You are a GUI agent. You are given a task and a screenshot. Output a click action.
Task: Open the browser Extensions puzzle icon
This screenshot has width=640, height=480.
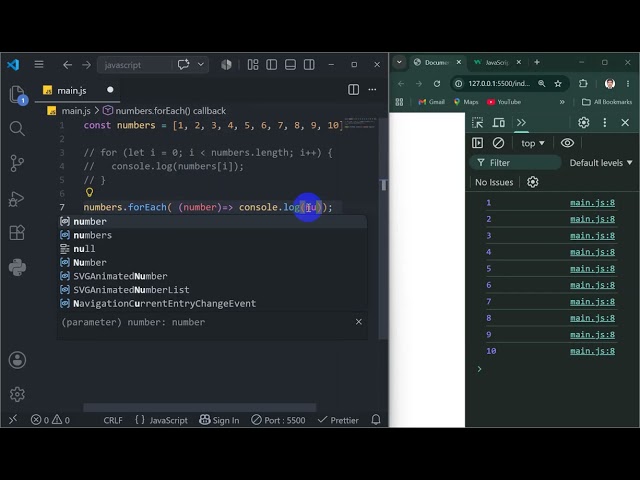[583, 84]
